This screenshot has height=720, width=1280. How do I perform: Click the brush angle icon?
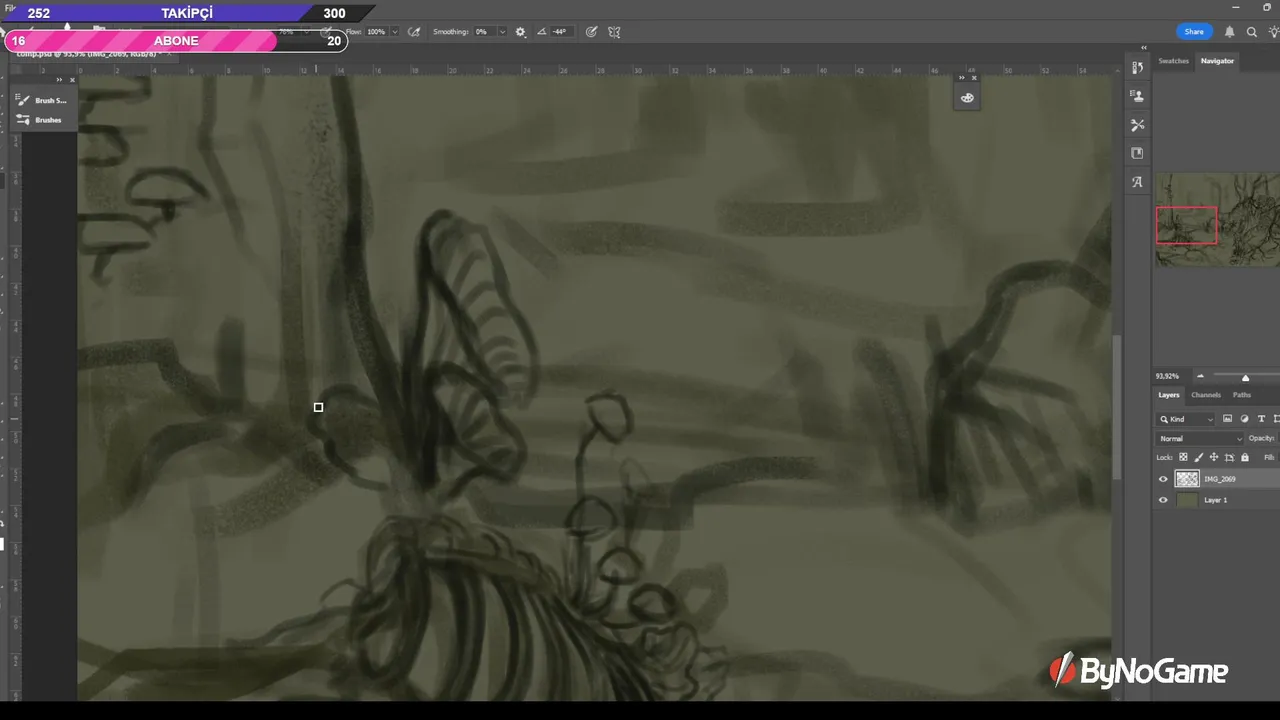click(542, 32)
